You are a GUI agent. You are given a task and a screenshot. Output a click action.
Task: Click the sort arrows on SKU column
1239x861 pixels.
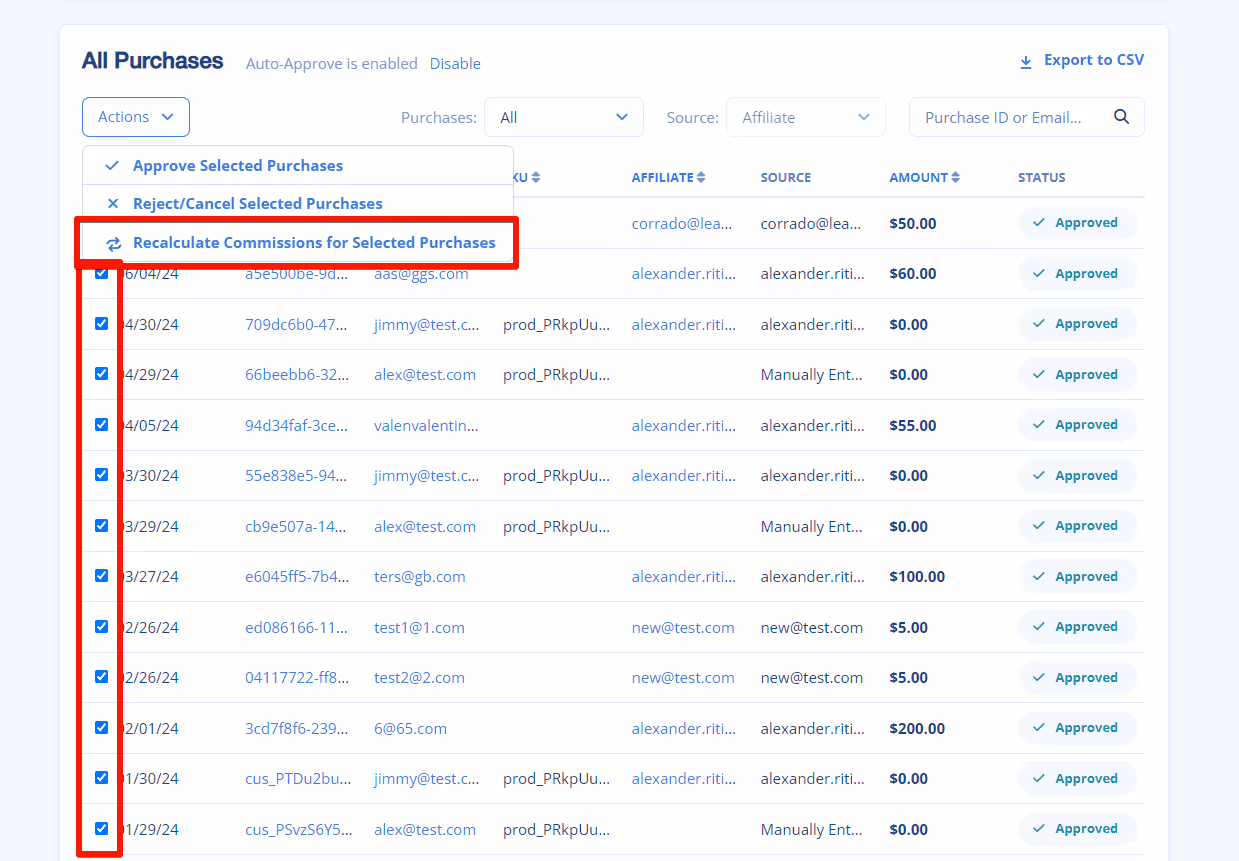[x=534, y=176]
